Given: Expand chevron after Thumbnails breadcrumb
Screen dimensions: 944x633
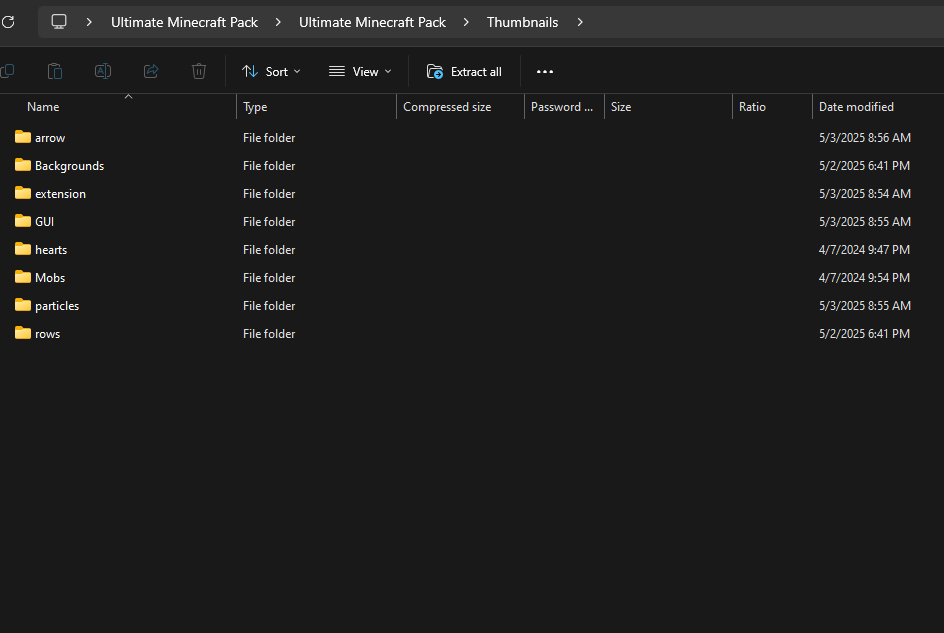Looking at the screenshot, I should (x=580, y=22).
